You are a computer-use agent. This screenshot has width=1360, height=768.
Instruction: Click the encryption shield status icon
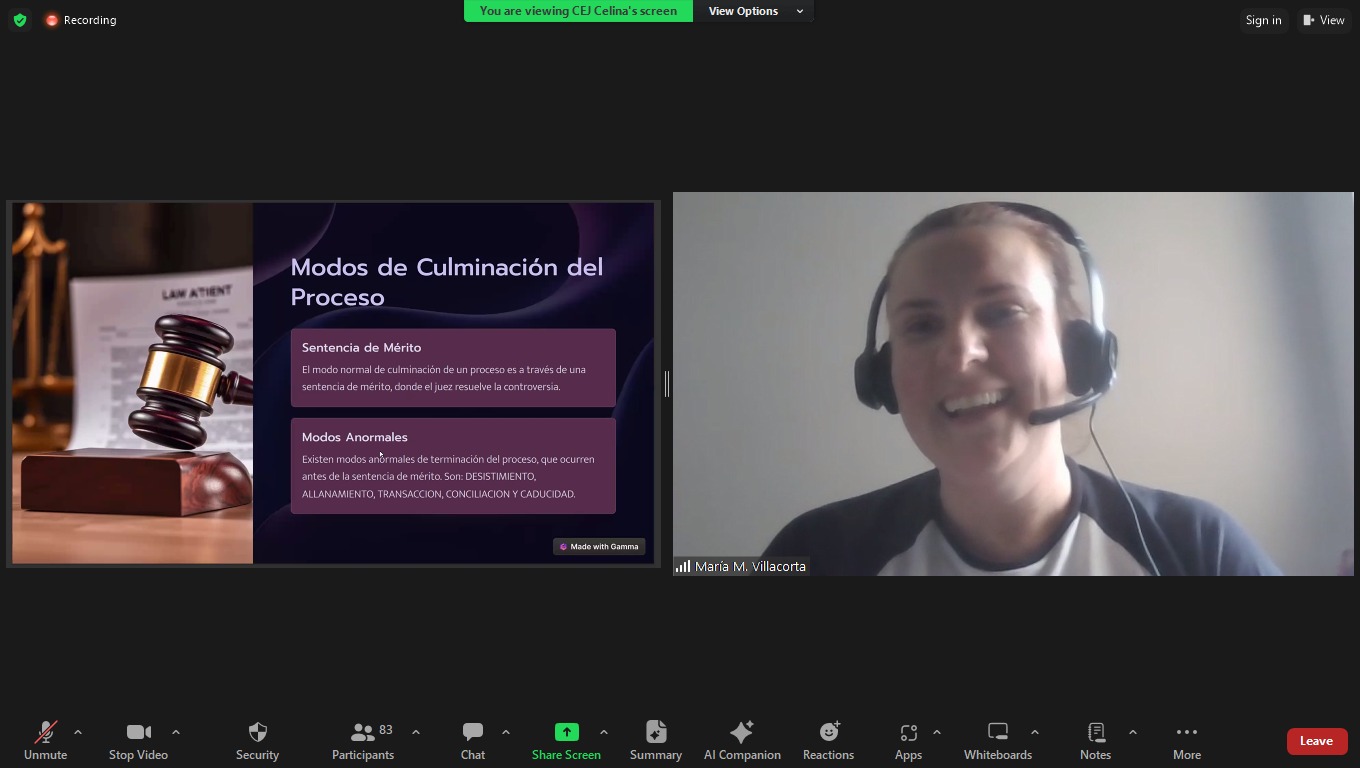point(20,20)
